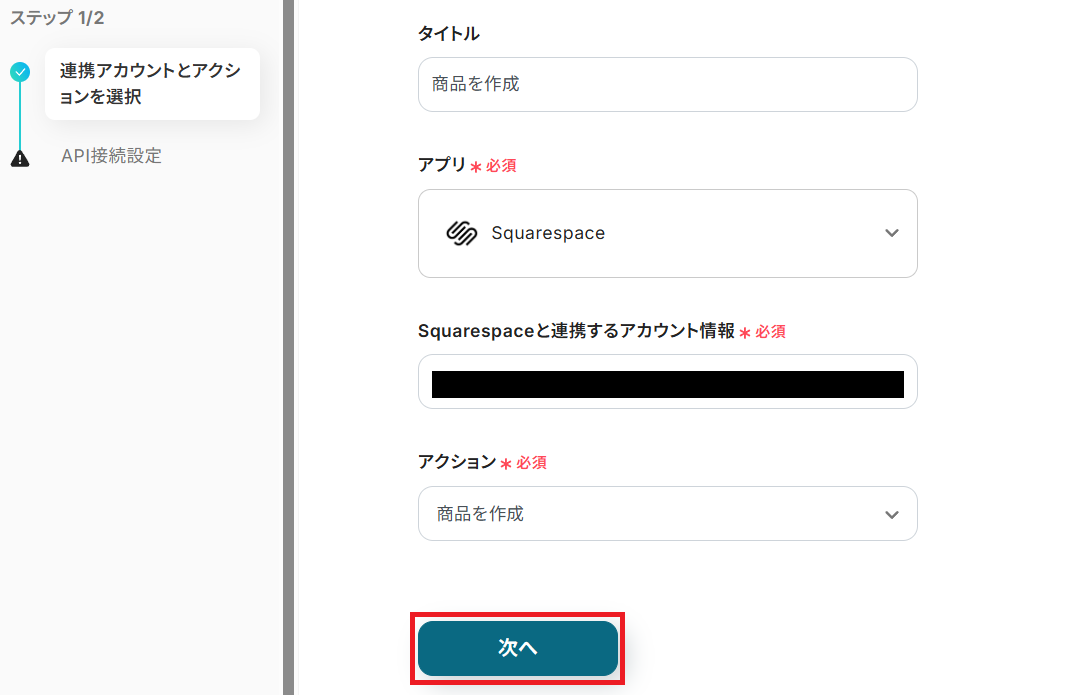The image size is (1084, 695).
Task: Expand the アプリ dropdown chevron
Action: pos(892,233)
